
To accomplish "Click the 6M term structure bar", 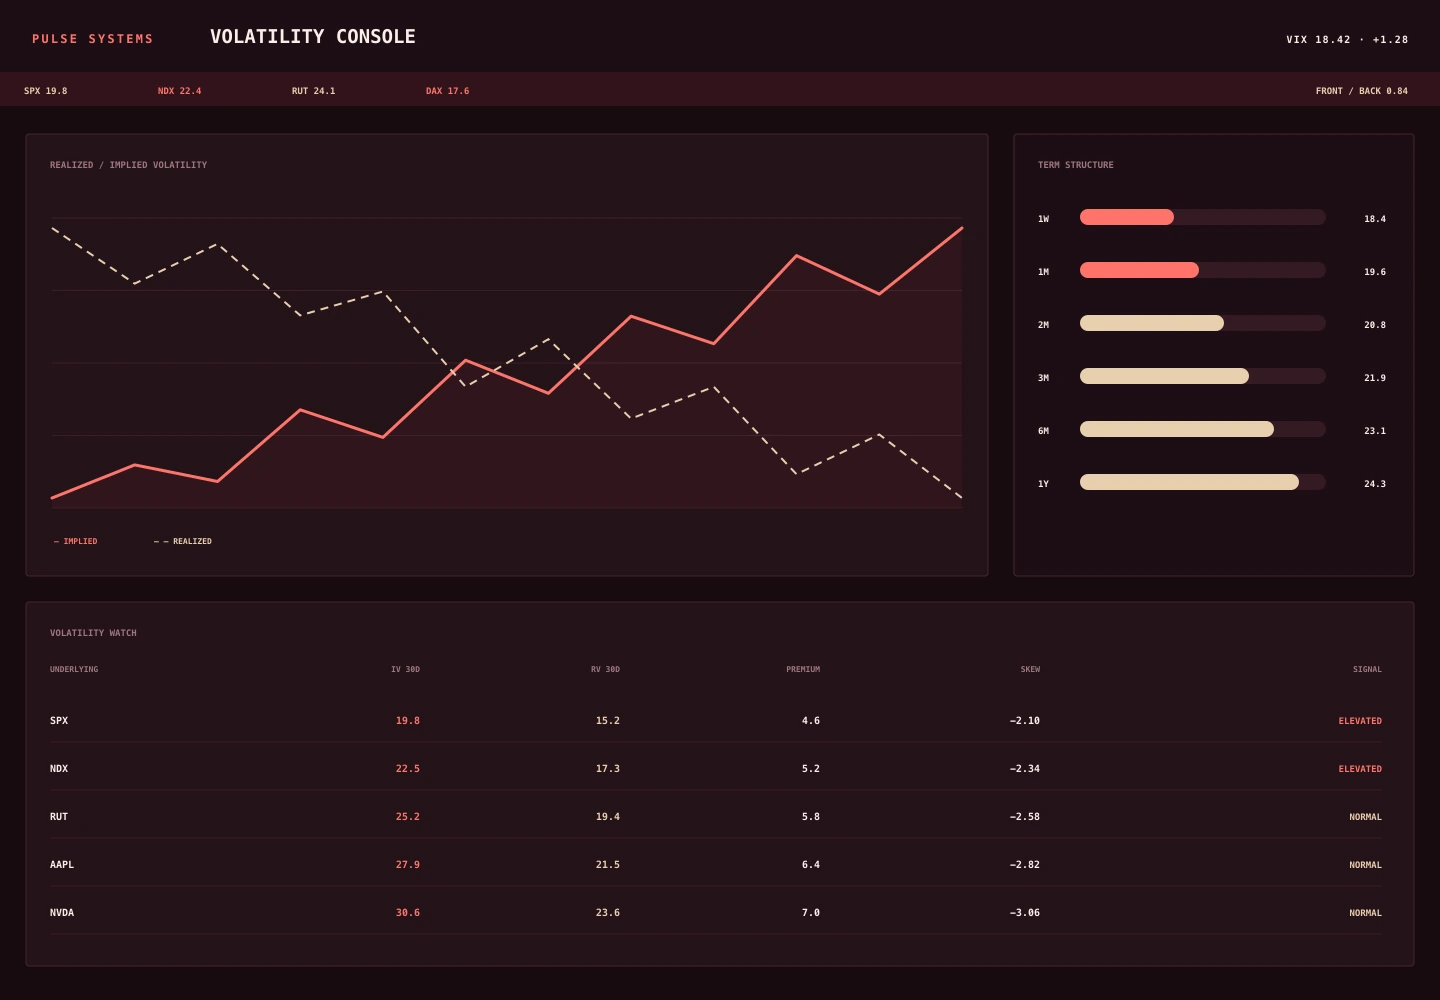I will [x=1203, y=429].
